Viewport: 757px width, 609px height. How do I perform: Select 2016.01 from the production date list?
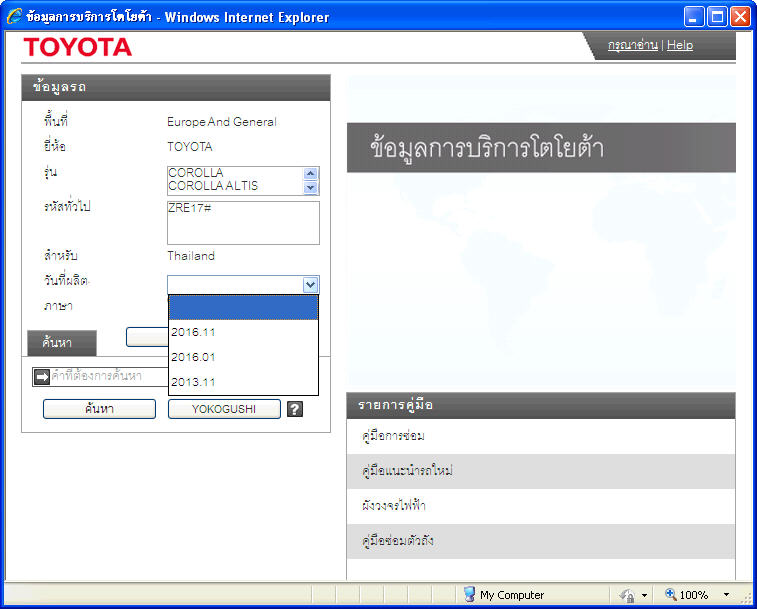(x=243, y=357)
